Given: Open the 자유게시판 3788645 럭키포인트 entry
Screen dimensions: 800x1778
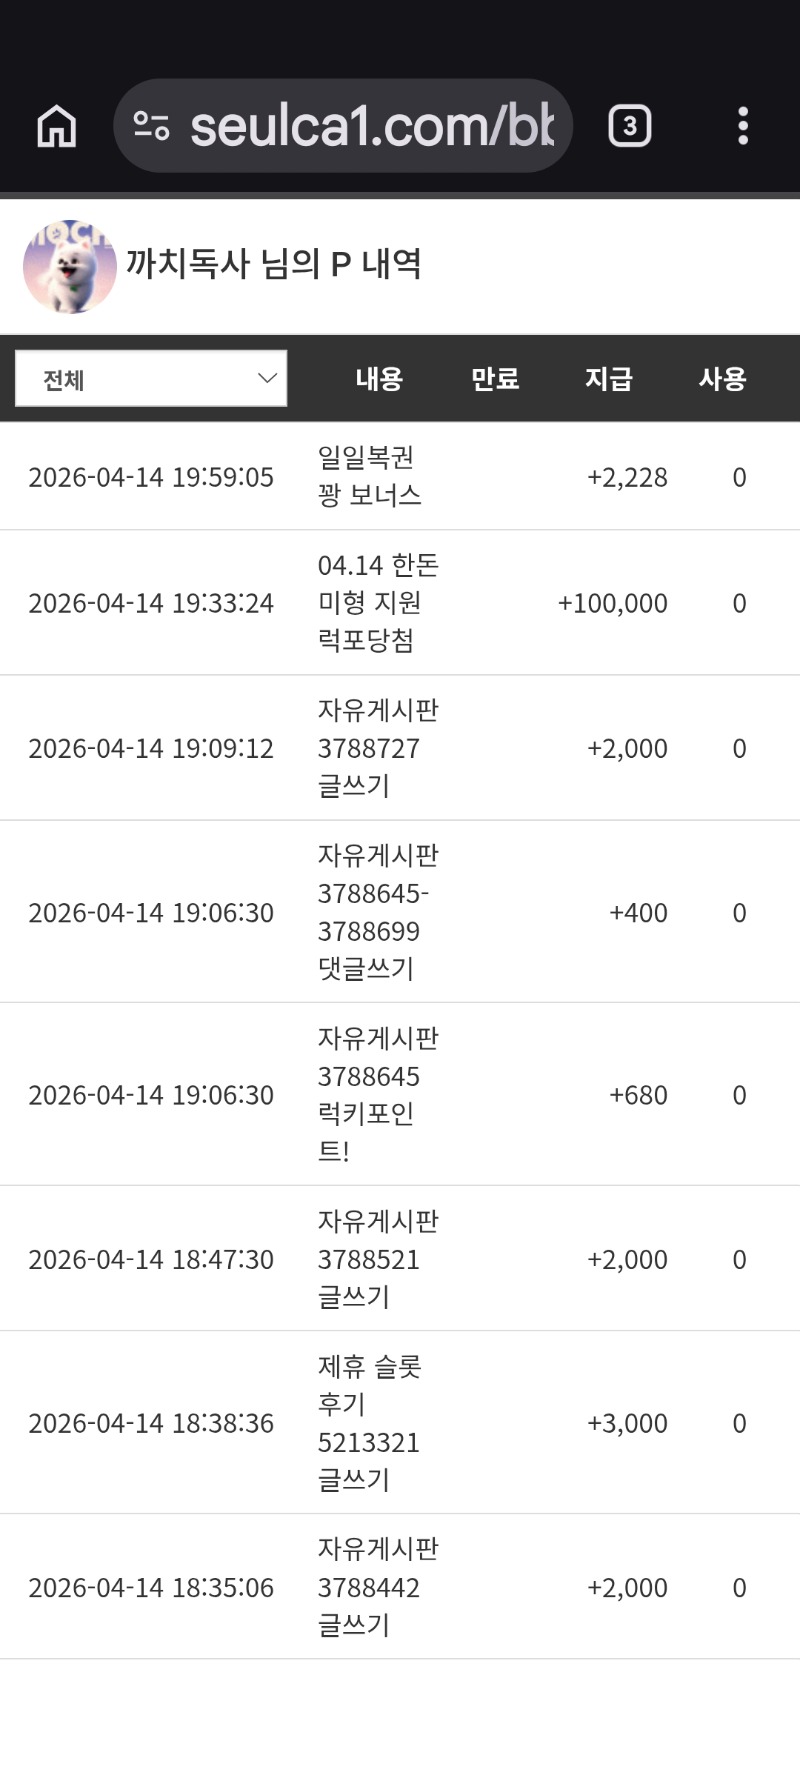Looking at the screenshot, I should (x=377, y=1095).
